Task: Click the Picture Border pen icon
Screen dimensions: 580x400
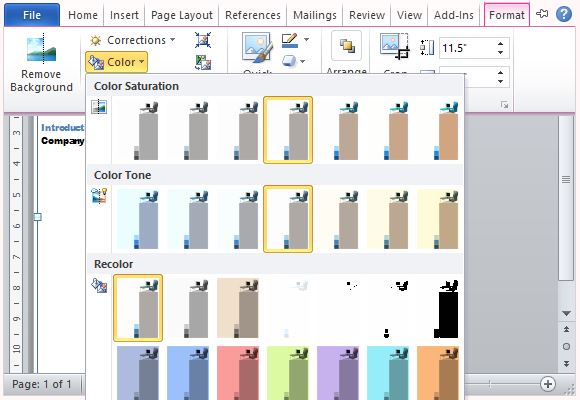Action: (289, 40)
